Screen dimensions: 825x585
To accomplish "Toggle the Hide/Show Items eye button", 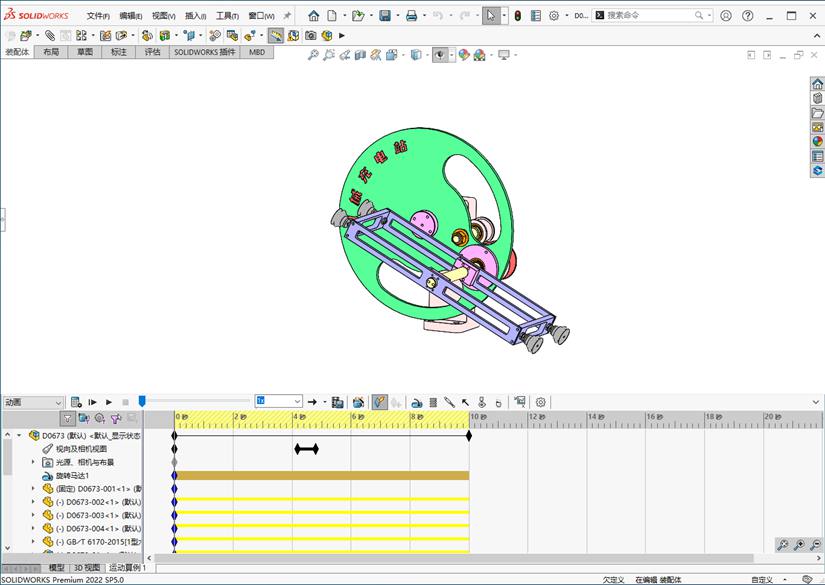I will click(x=440, y=55).
